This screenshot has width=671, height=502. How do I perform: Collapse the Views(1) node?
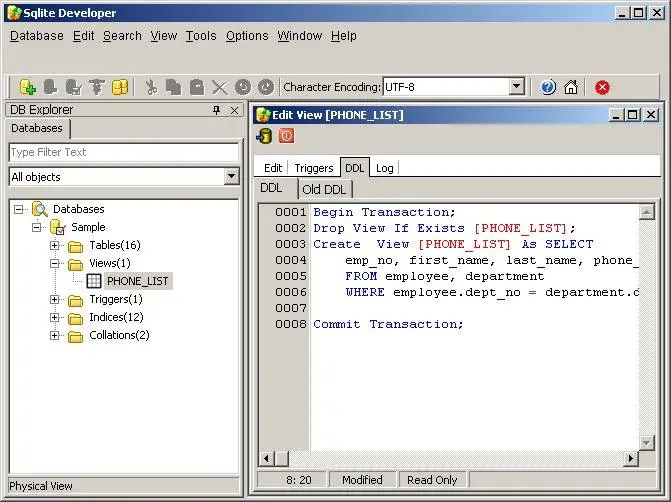point(54,263)
